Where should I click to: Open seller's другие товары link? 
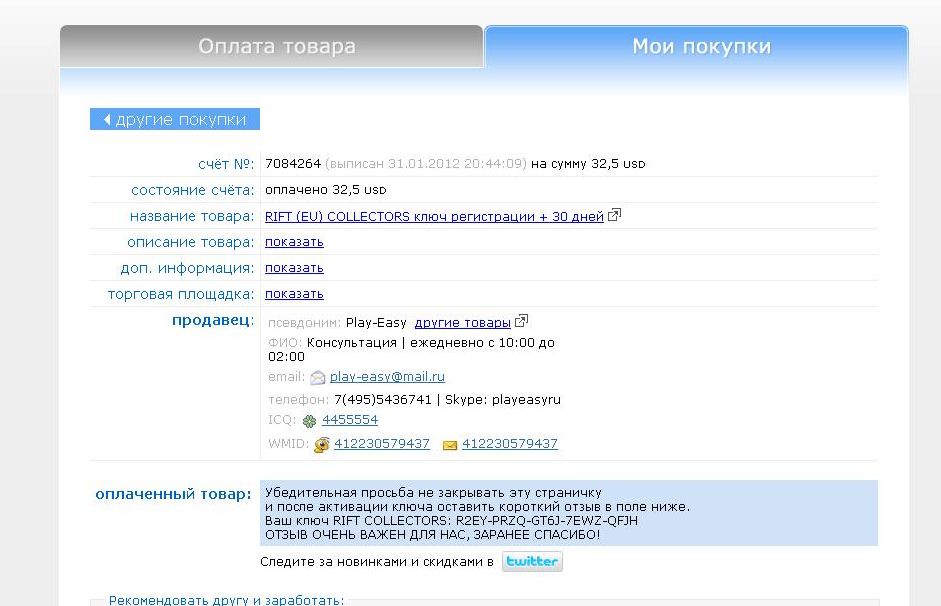[463, 323]
